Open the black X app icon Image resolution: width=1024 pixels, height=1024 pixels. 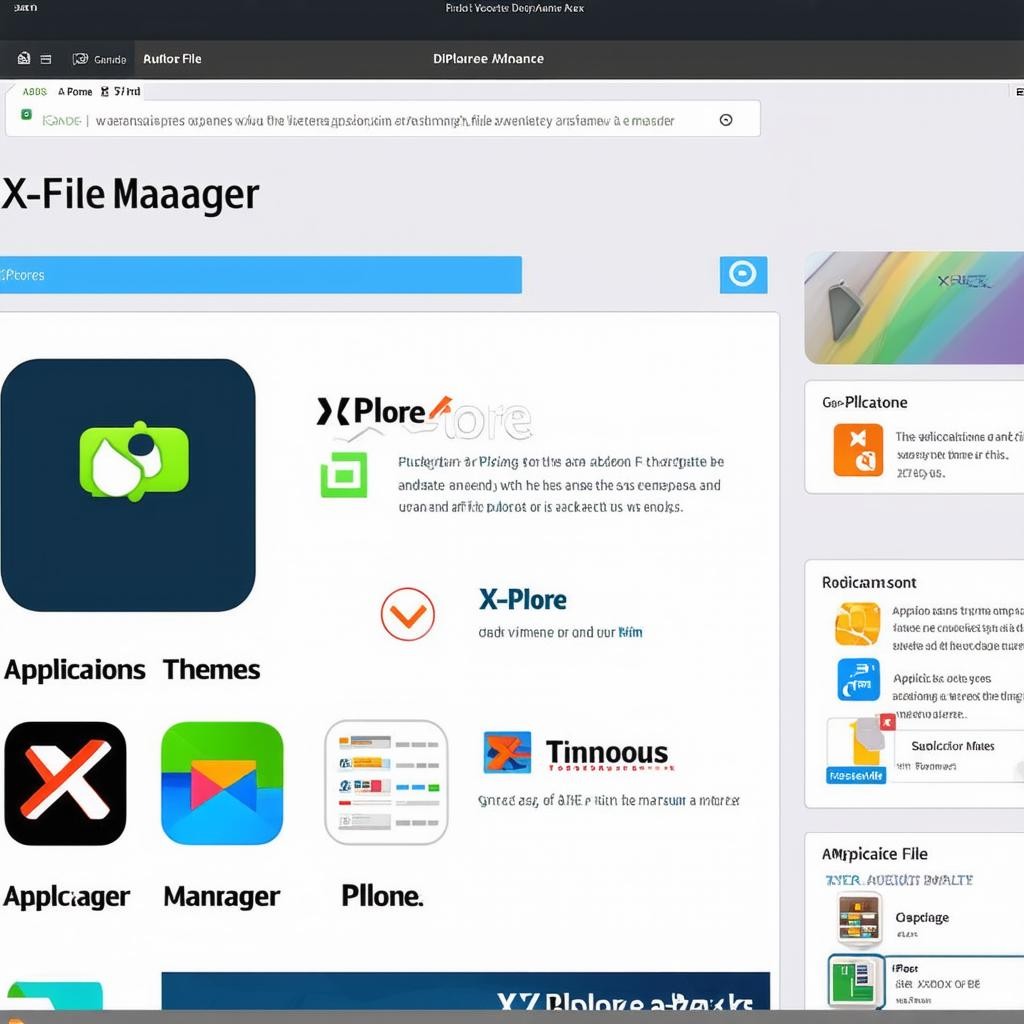click(66, 783)
